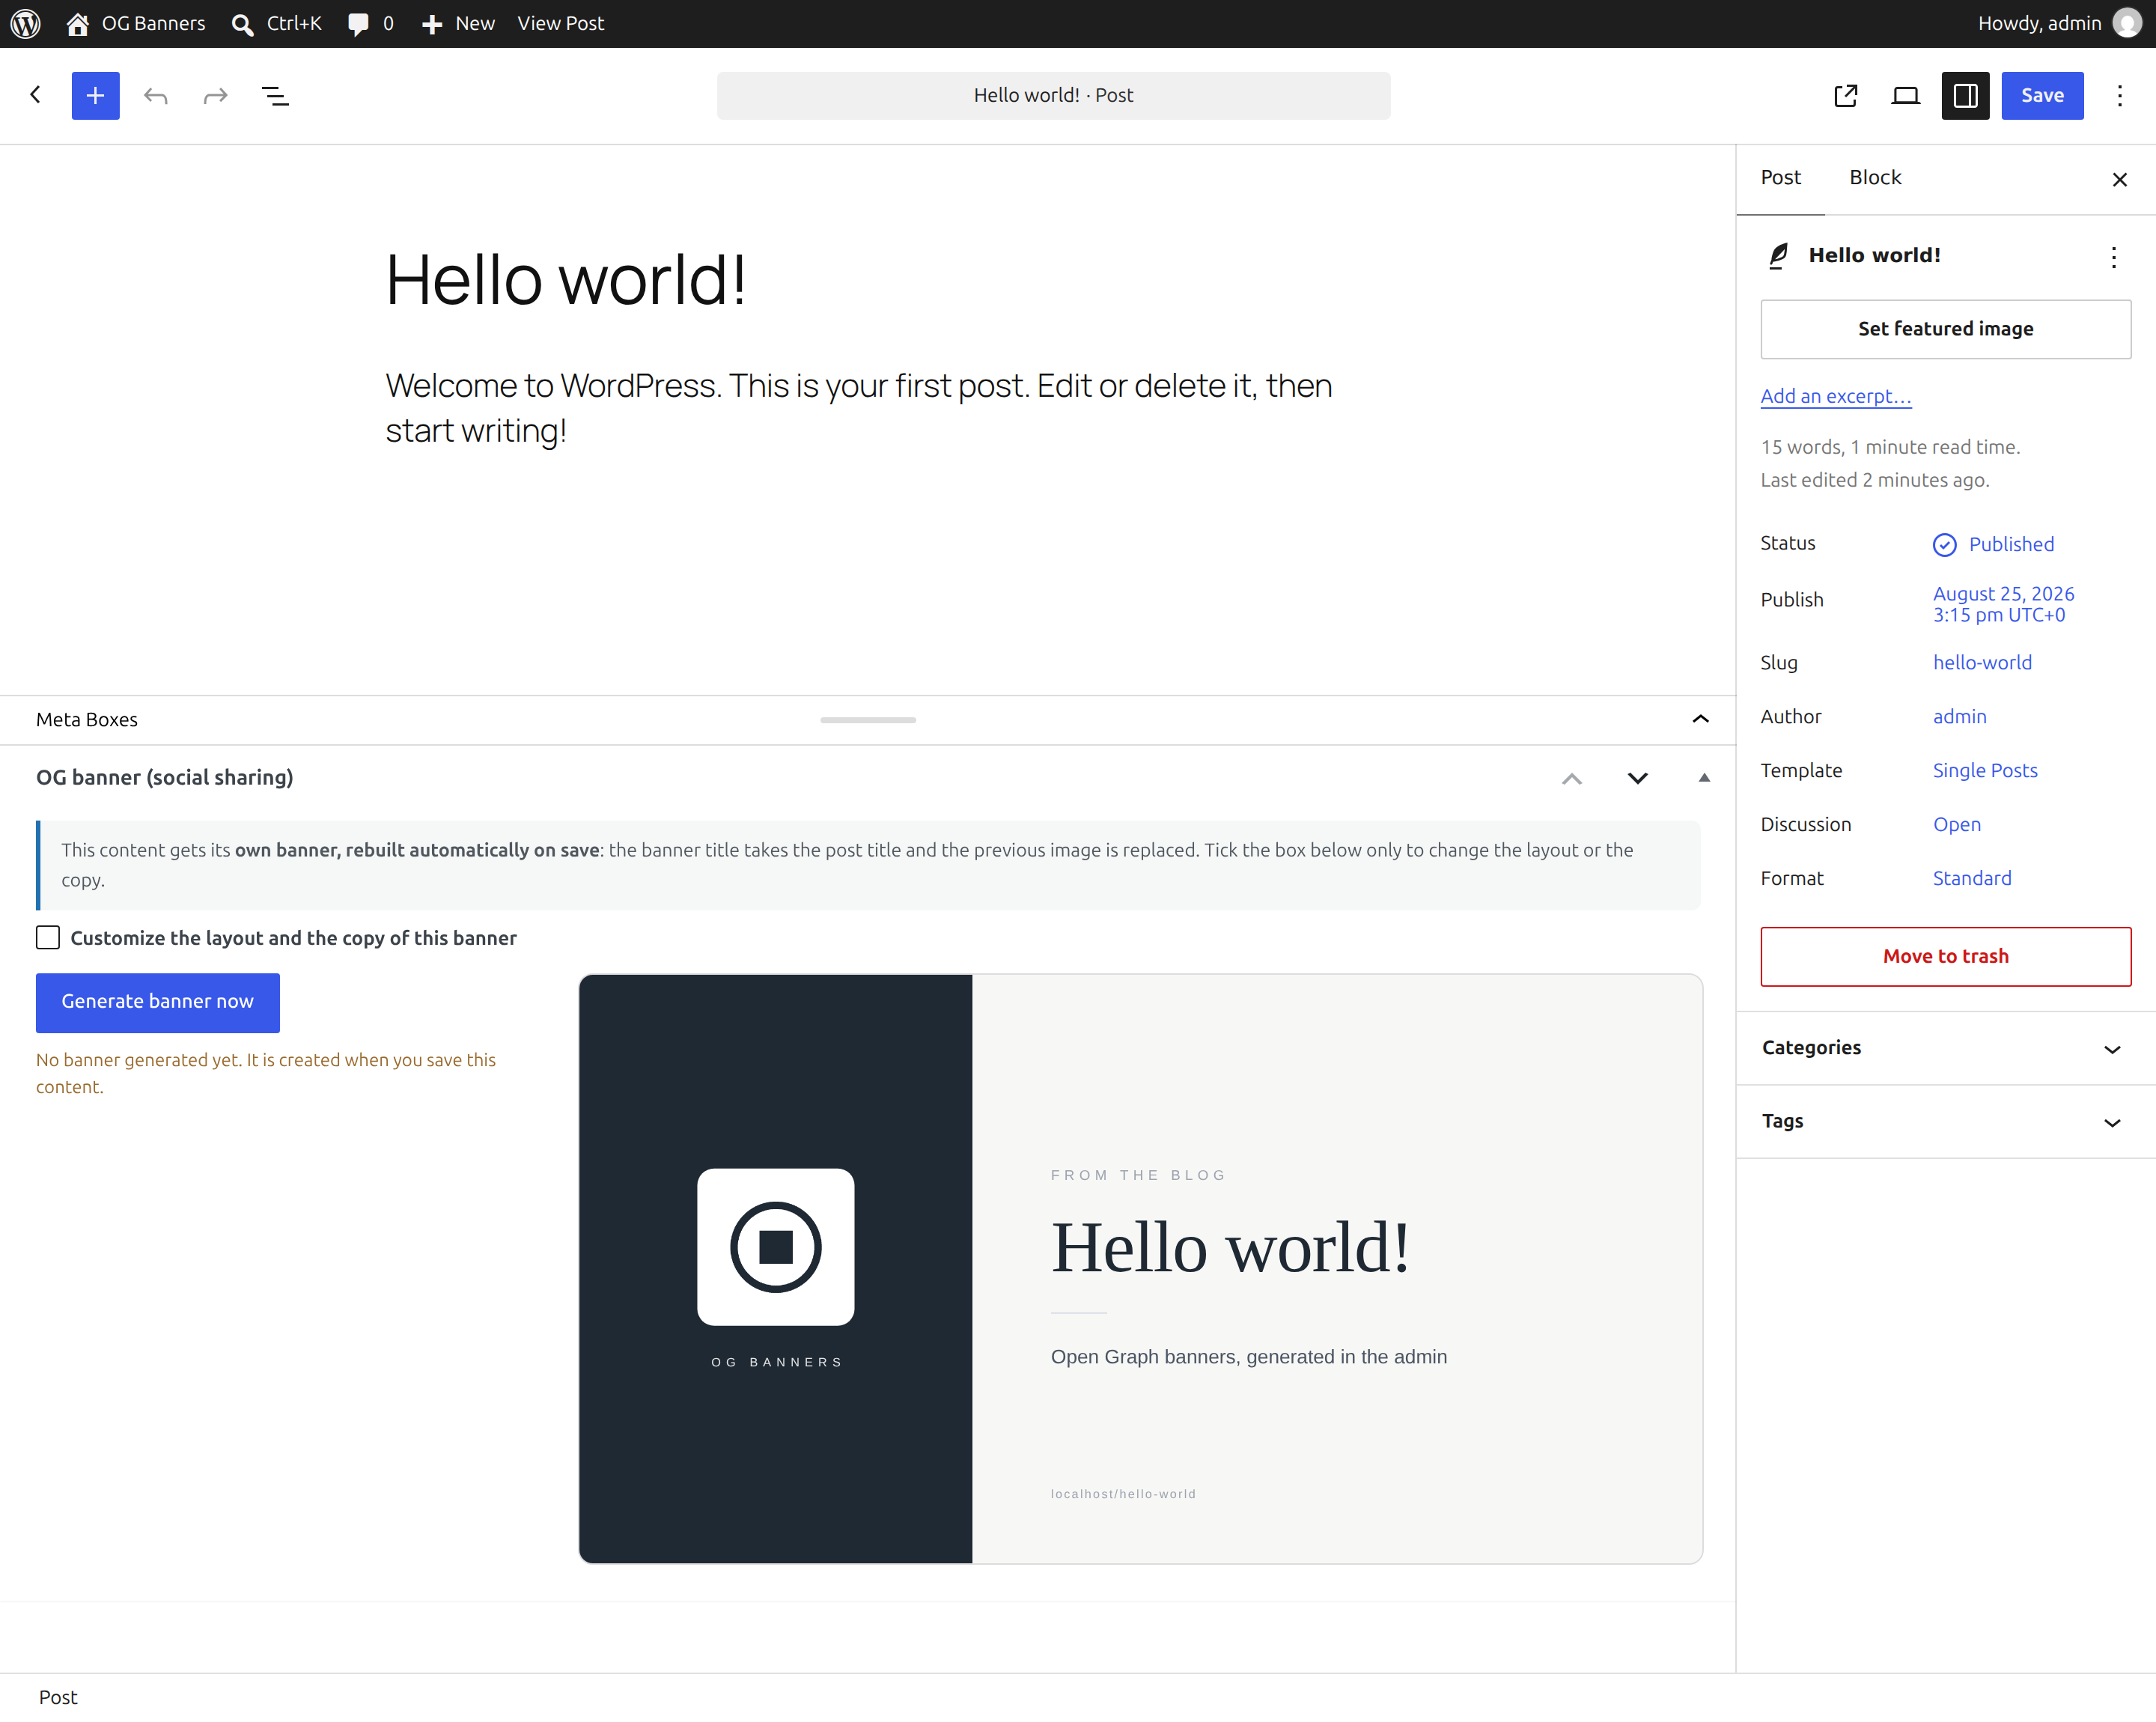Expand the Tags panel
2156x1722 pixels.
click(x=1945, y=1121)
